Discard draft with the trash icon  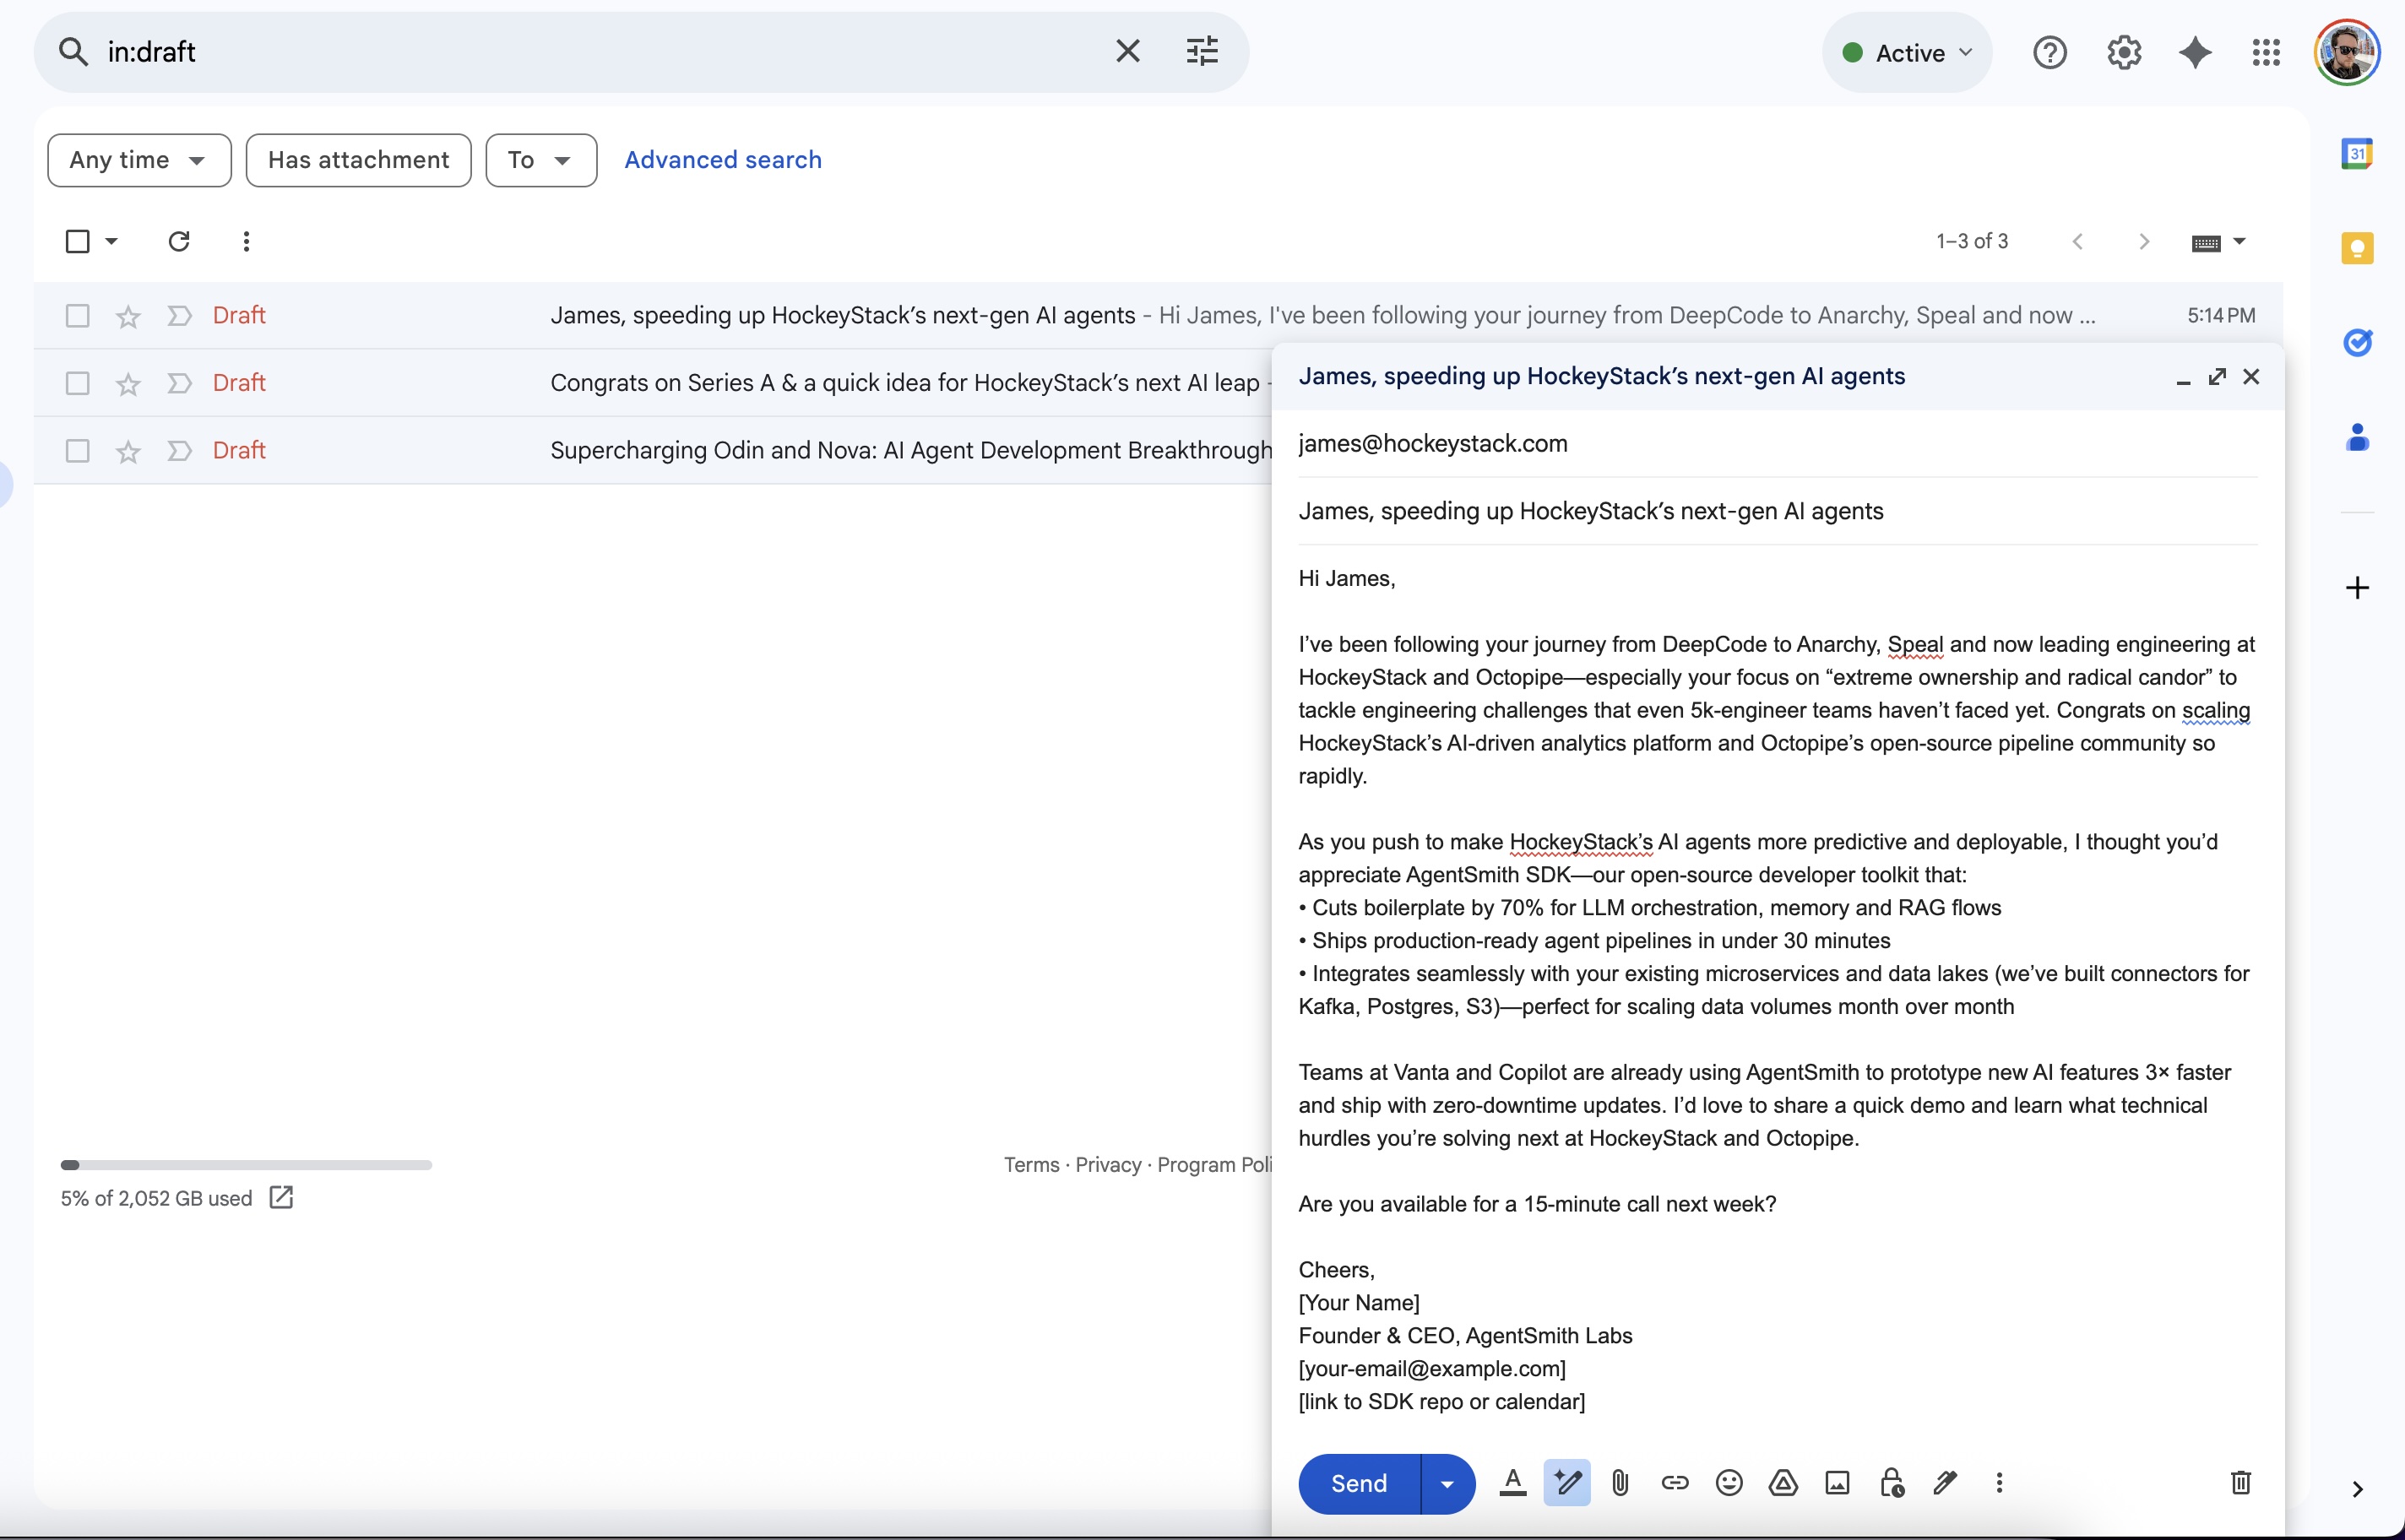click(2241, 1483)
